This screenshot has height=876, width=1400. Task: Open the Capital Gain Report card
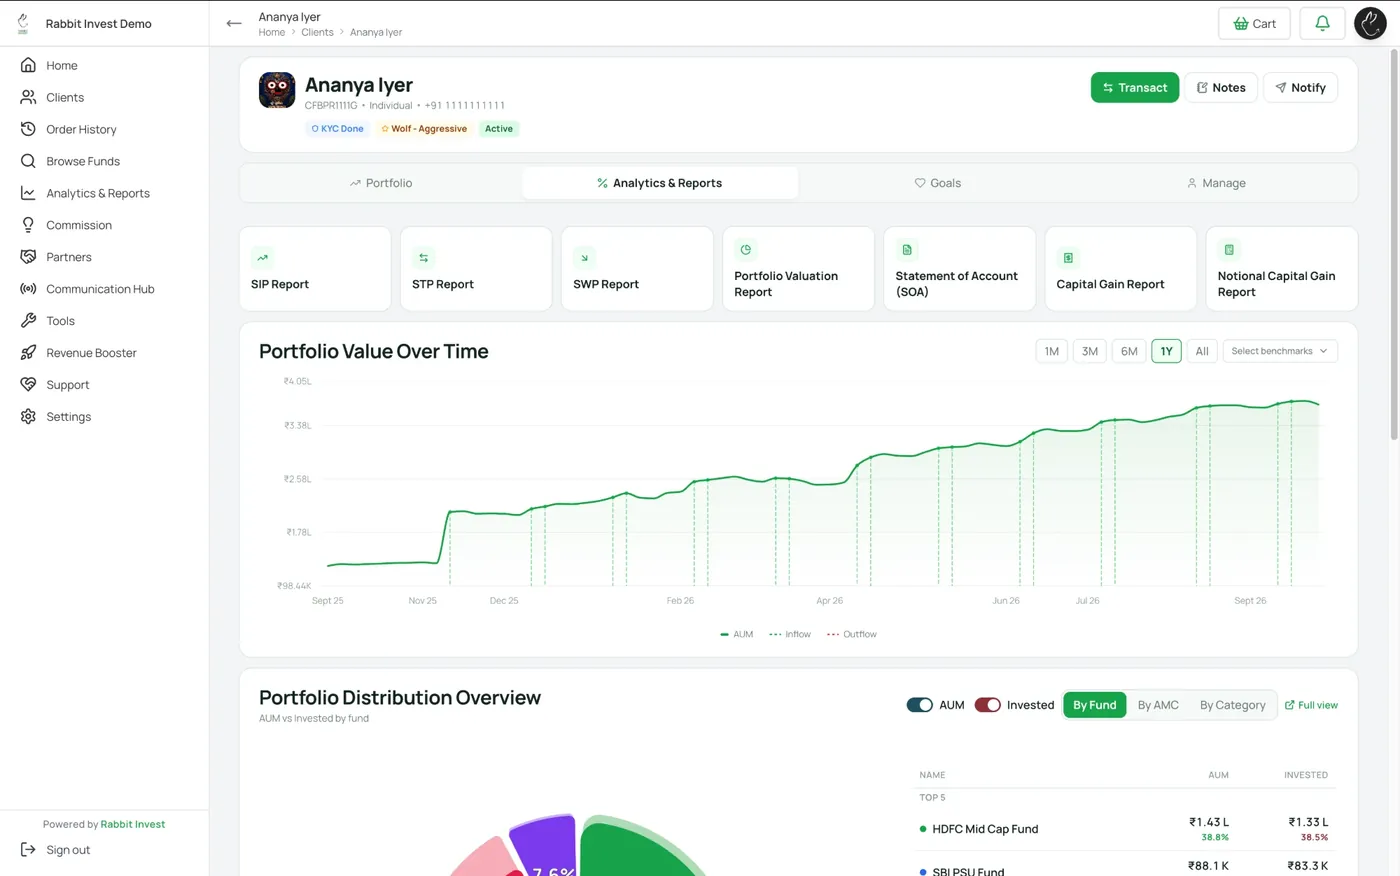(1120, 269)
